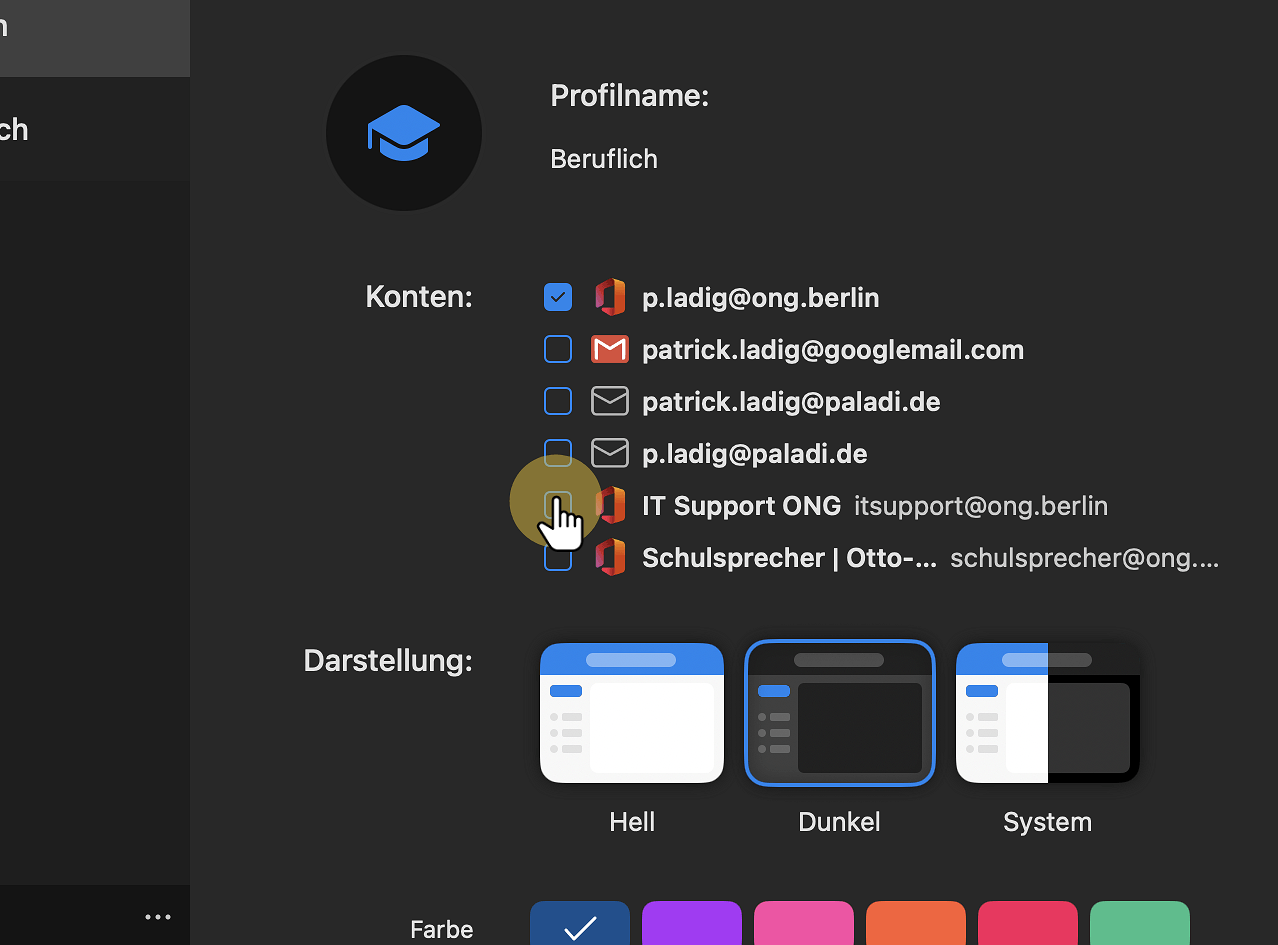Screen dimensions: 1278x945
Task: Select the purple color swatch
Action: point(692,924)
